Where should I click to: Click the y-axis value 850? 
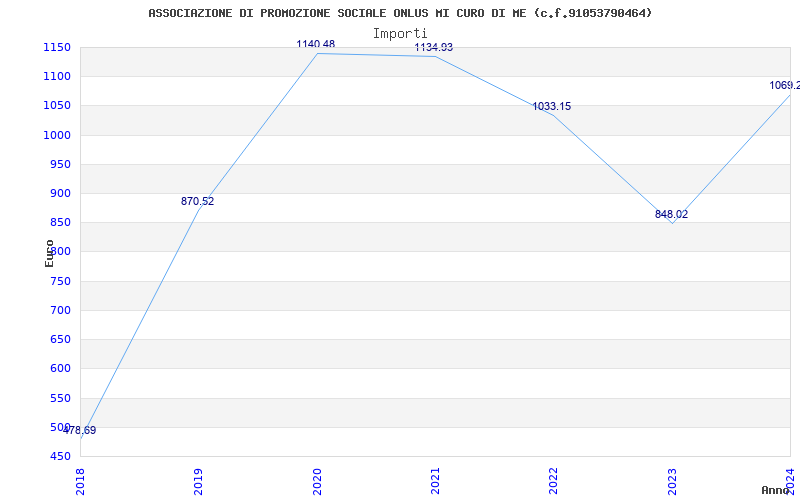click(61, 222)
